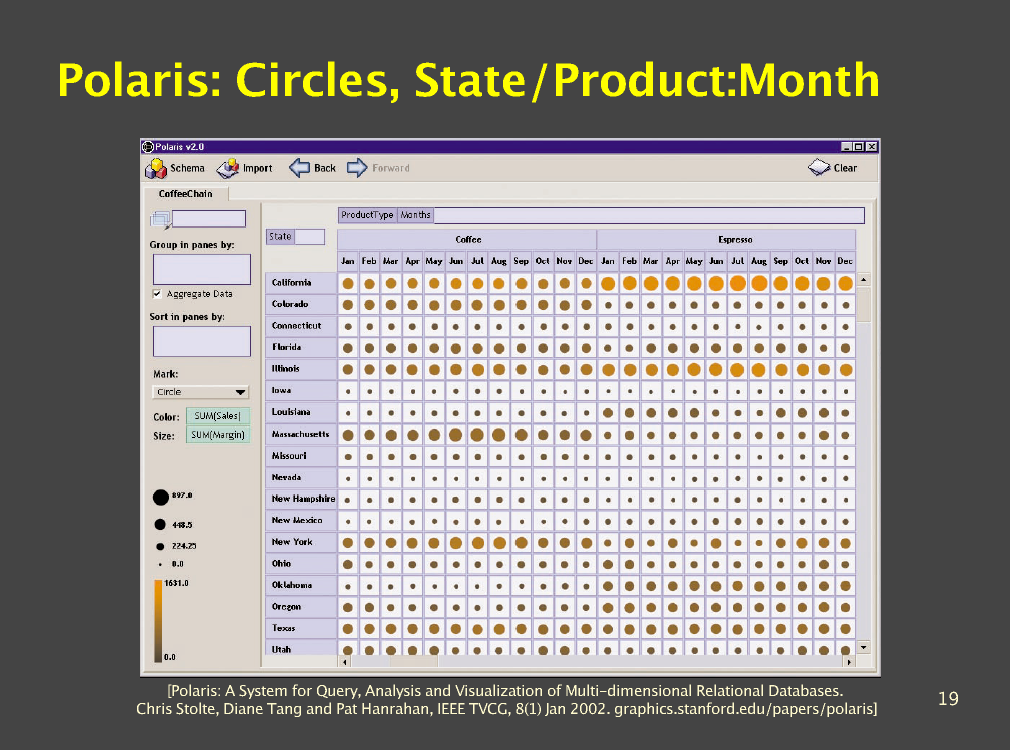Click the layers icon above Group in panes
Viewport: 1010px width, 750px height.
click(160, 220)
